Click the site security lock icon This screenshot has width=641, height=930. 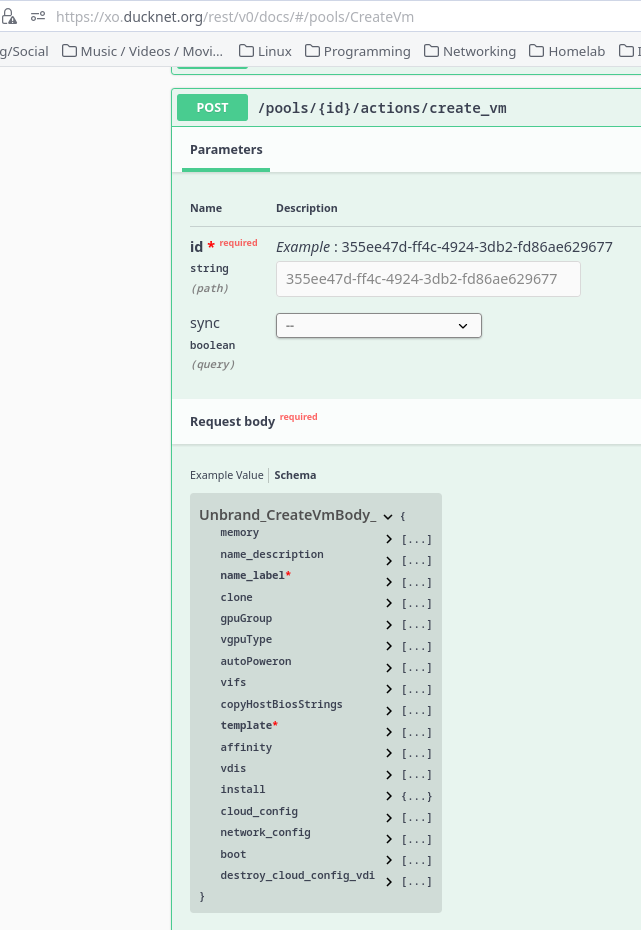point(9,17)
